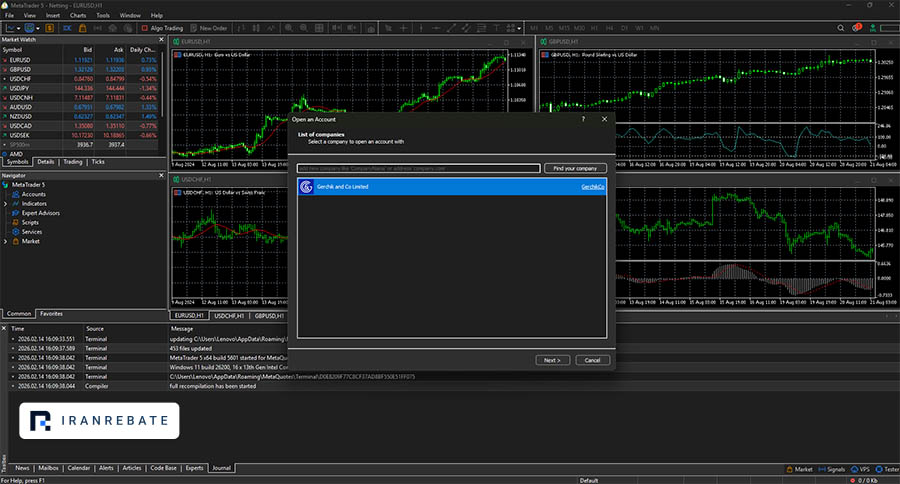Open the Code Base tab in the Toolbox
The height and width of the screenshot is (484, 900).
(163, 468)
